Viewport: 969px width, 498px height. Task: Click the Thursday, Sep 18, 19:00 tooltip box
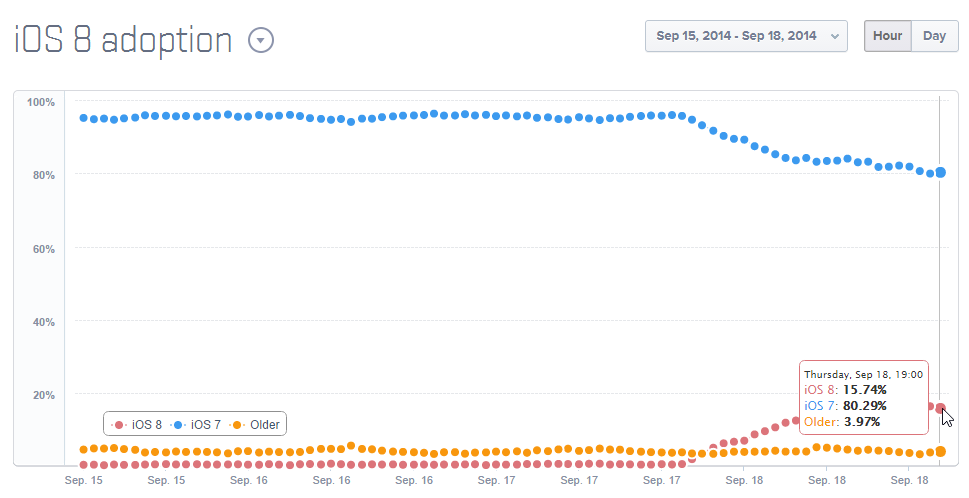[863, 397]
